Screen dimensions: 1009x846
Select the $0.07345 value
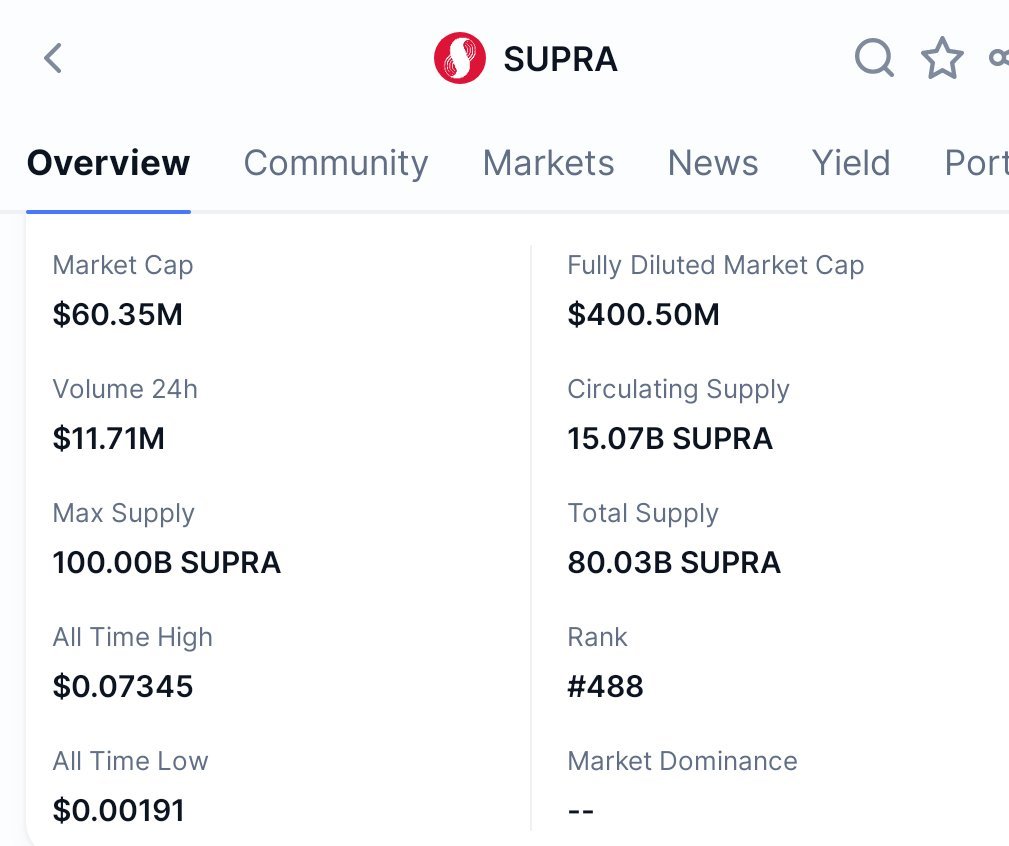[123, 686]
